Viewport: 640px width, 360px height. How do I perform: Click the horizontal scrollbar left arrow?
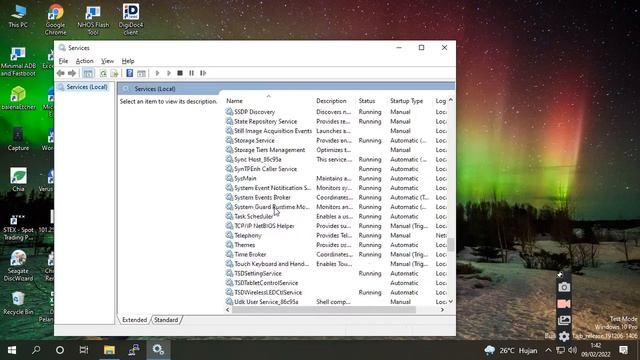pyautogui.click(x=228, y=310)
